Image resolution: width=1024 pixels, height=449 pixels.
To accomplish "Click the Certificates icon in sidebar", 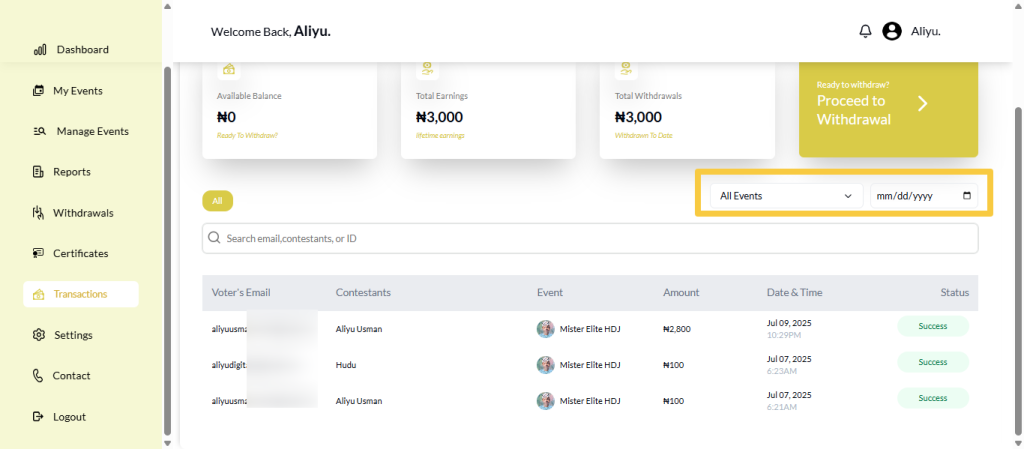I will click(39, 254).
